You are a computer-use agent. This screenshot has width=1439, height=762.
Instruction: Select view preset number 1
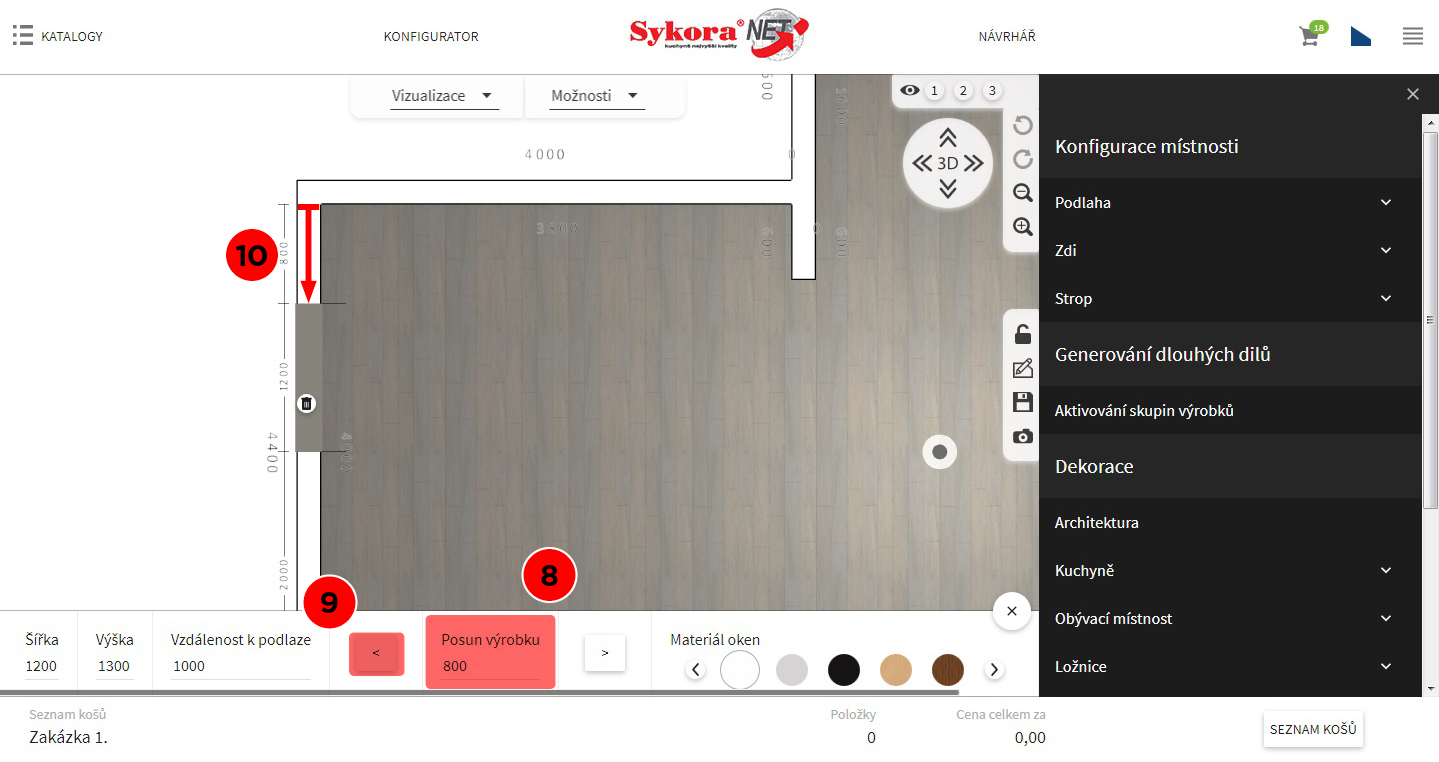point(935,91)
